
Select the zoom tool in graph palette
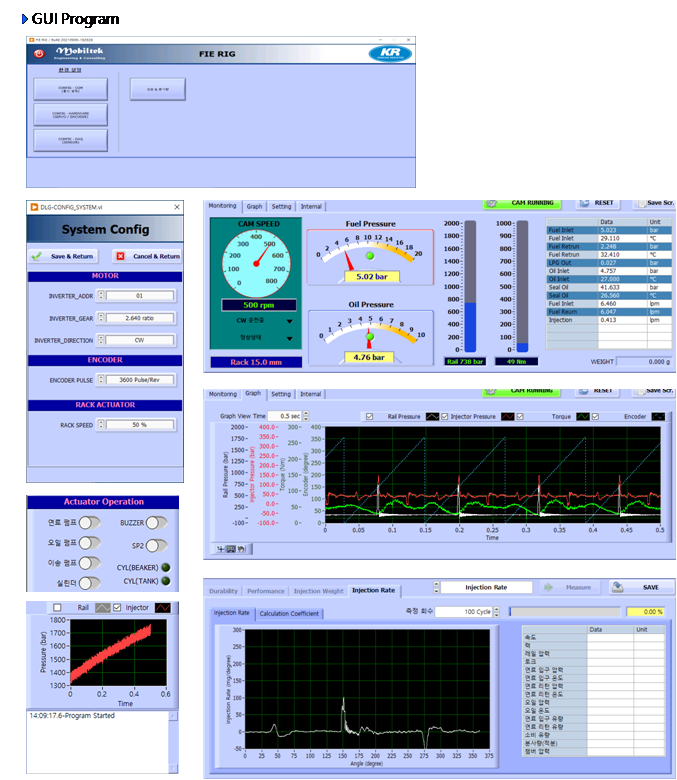(231, 549)
